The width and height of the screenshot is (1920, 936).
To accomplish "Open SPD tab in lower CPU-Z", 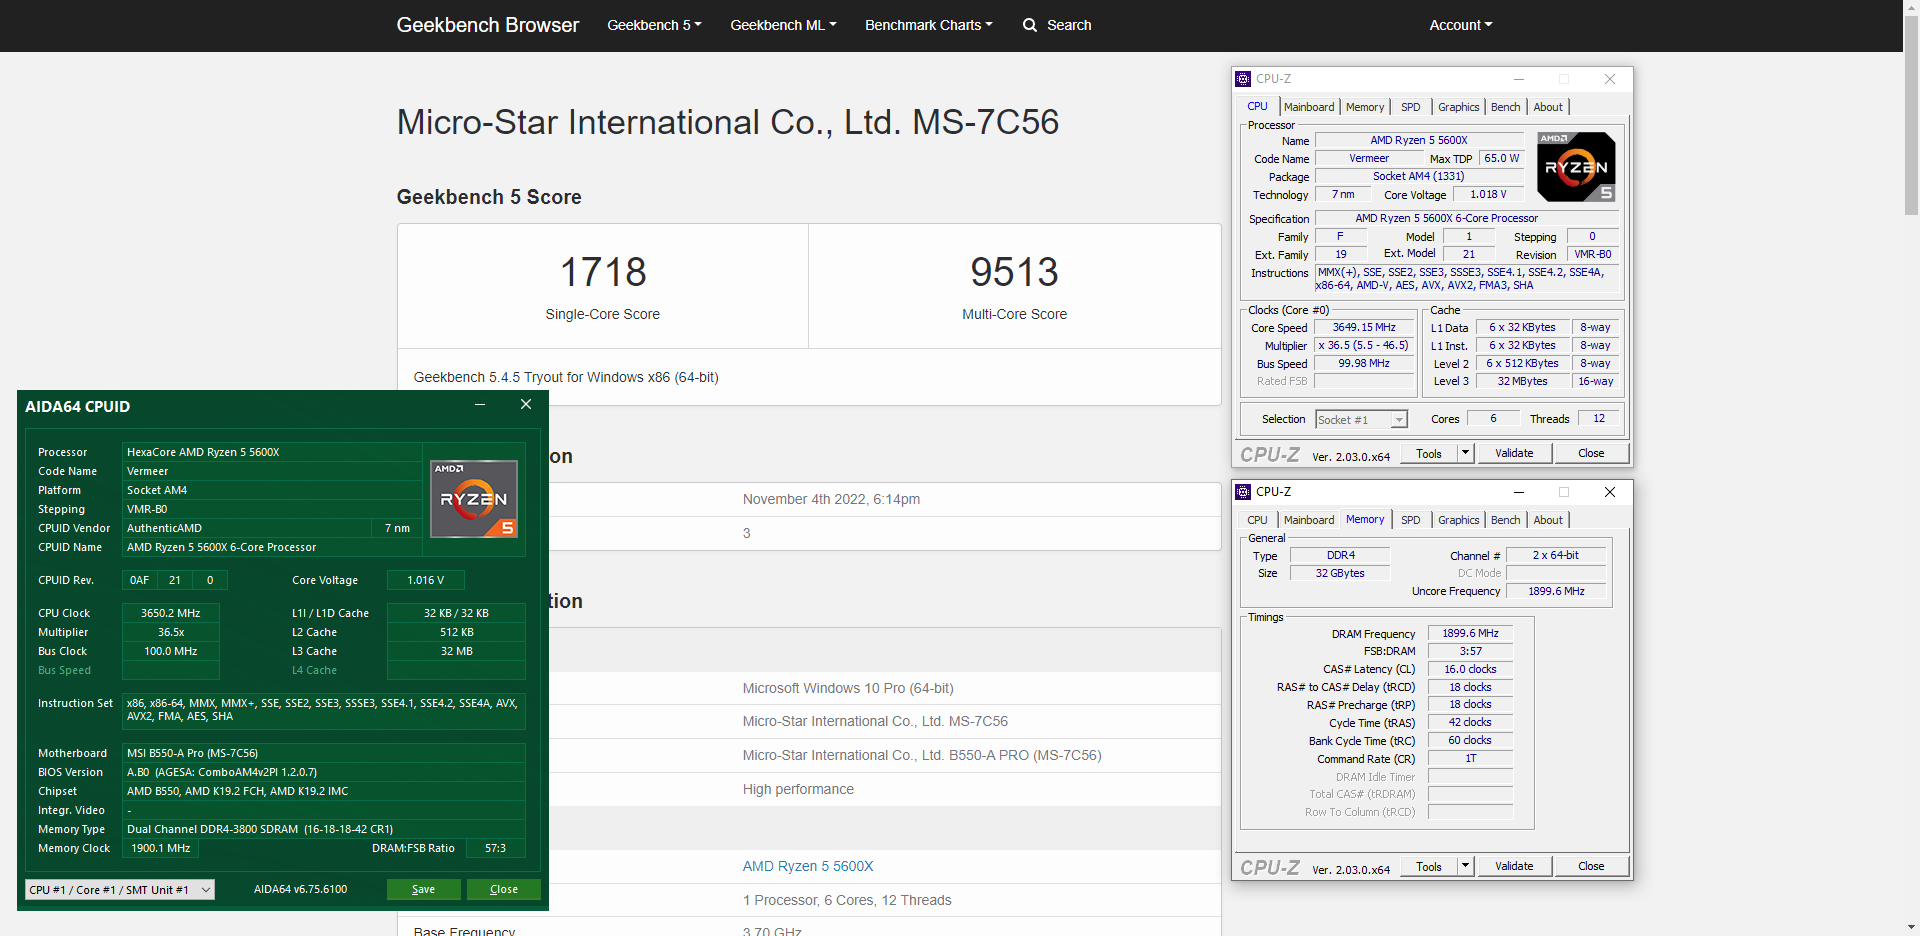I will pyautogui.click(x=1410, y=520).
